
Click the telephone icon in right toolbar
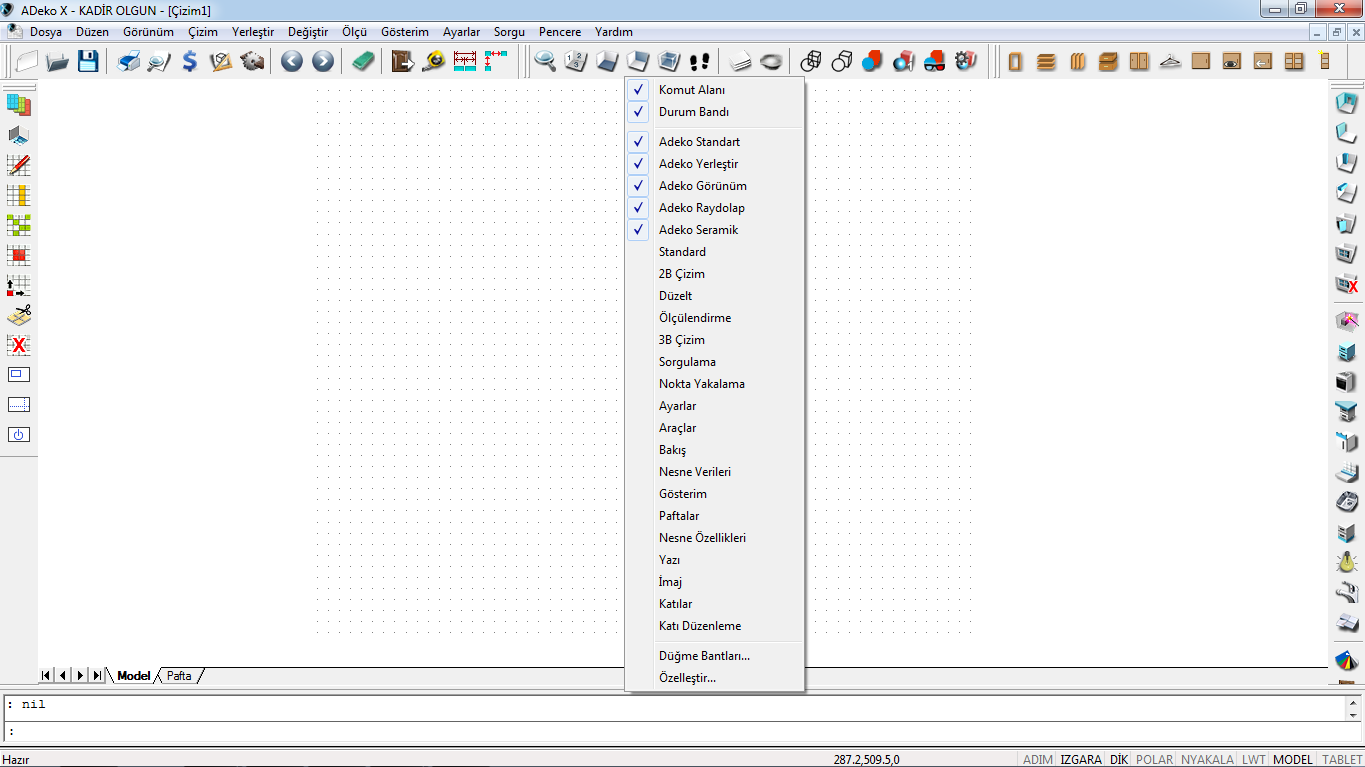1347,502
